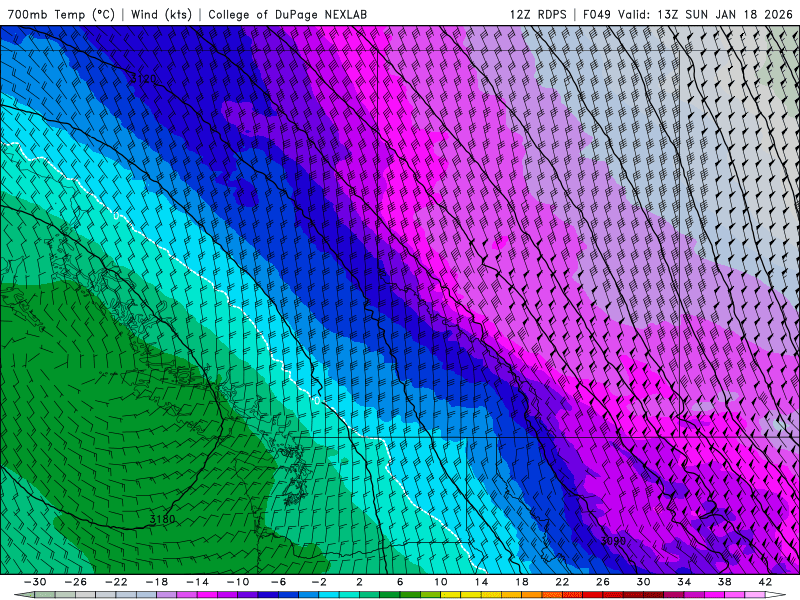Click the '3090' height contour label
800x600 pixels.
pyautogui.click(x=613, y=541)
